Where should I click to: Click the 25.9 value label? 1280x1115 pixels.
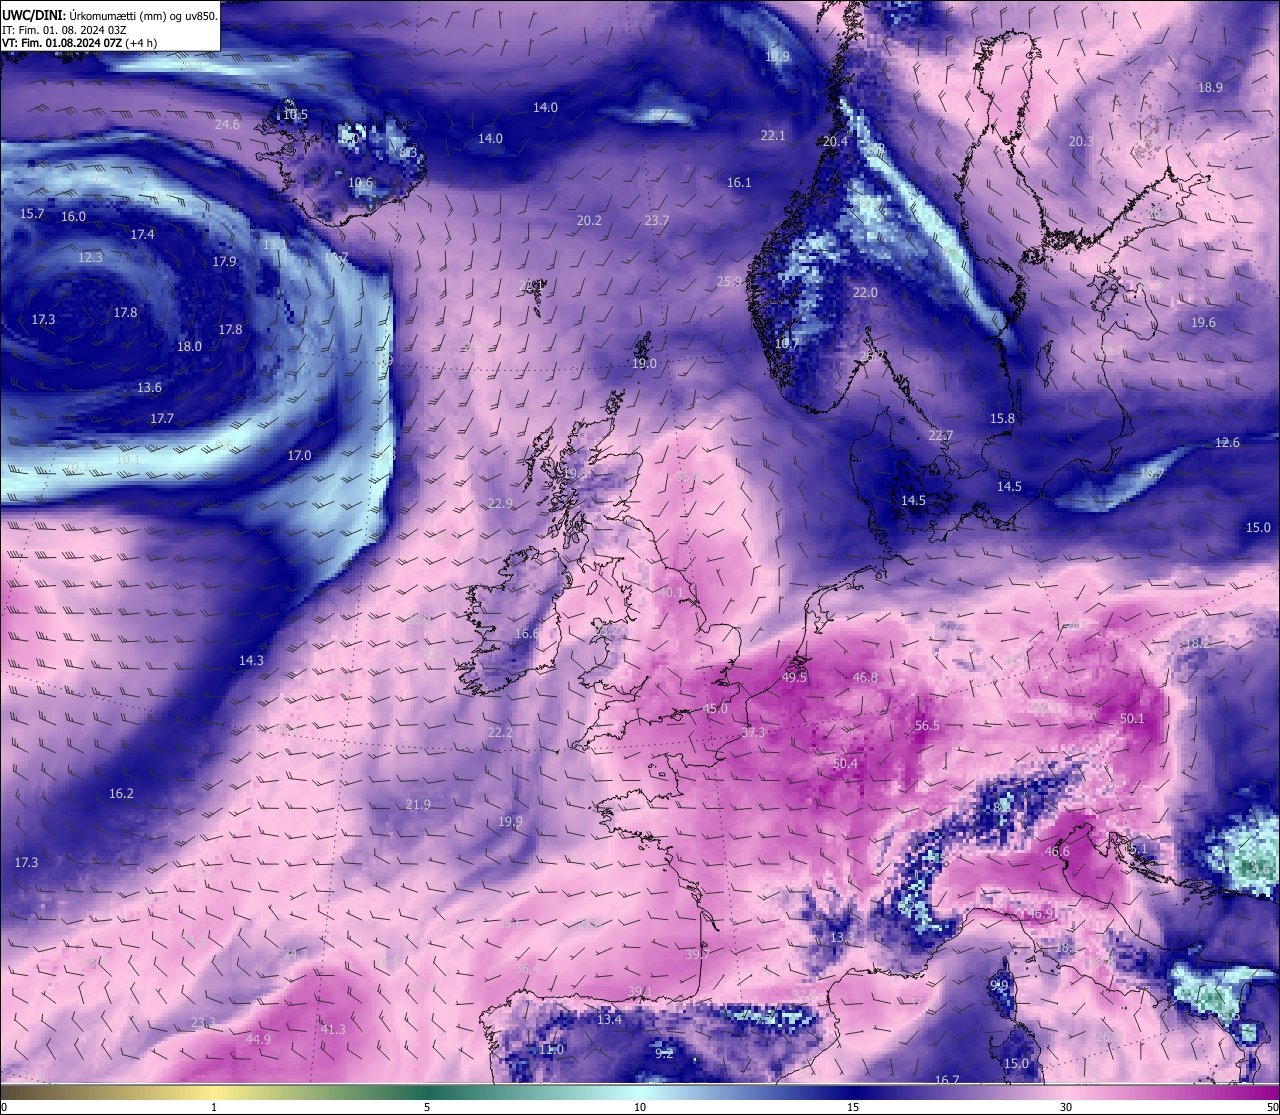(x=729, y=282)
